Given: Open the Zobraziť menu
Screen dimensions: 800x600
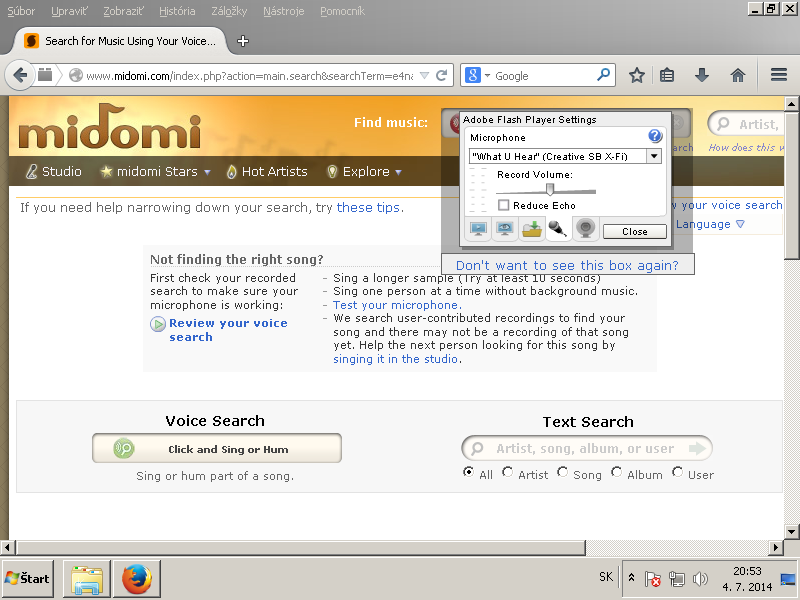Looking at the screenshot, I should point(123,11).
